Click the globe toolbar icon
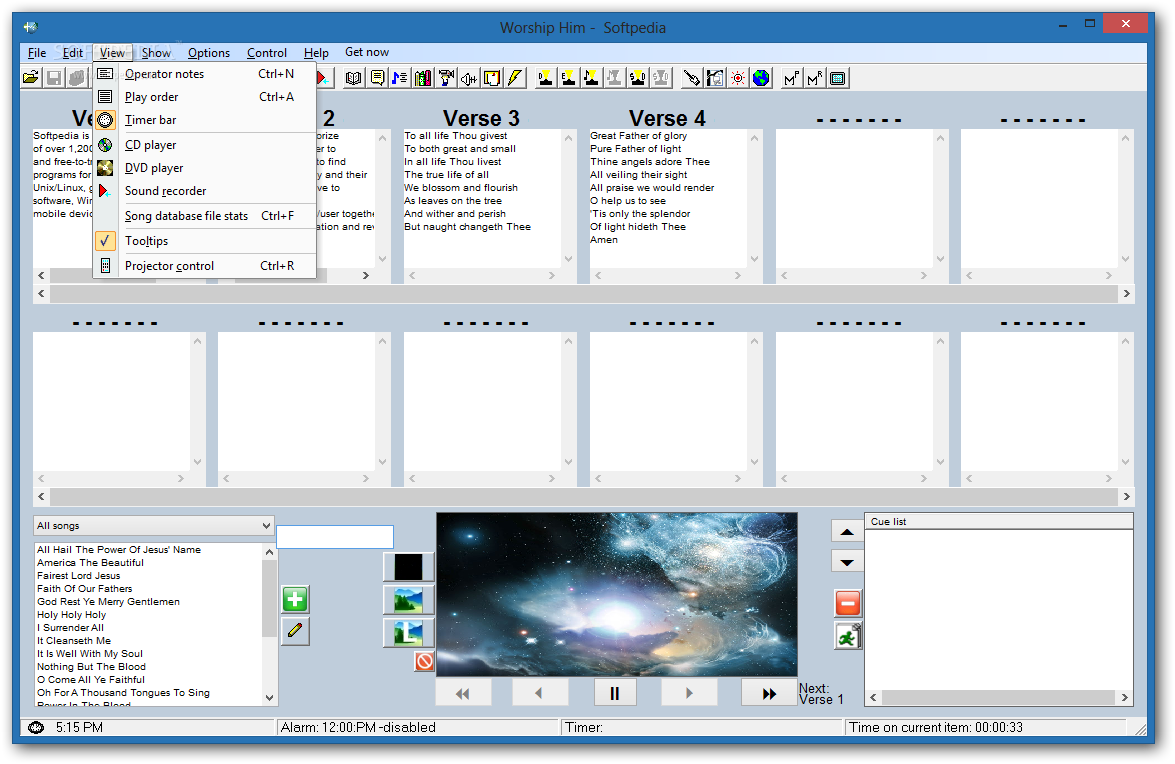 pyautogui.click(x=761, y=78)
